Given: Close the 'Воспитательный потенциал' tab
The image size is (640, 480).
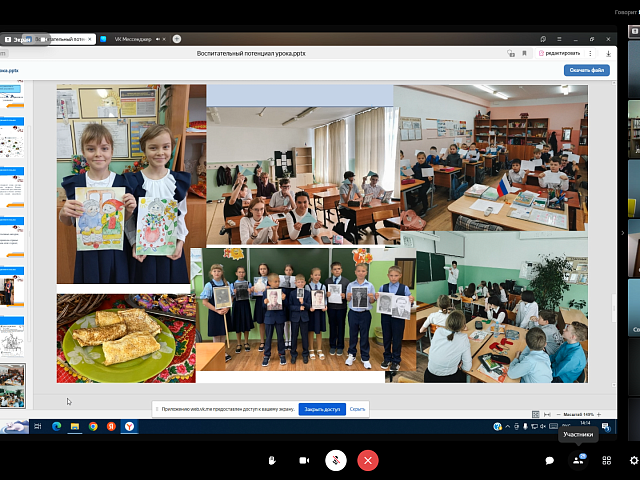Looking at the screenshot, I should (90, 39).
